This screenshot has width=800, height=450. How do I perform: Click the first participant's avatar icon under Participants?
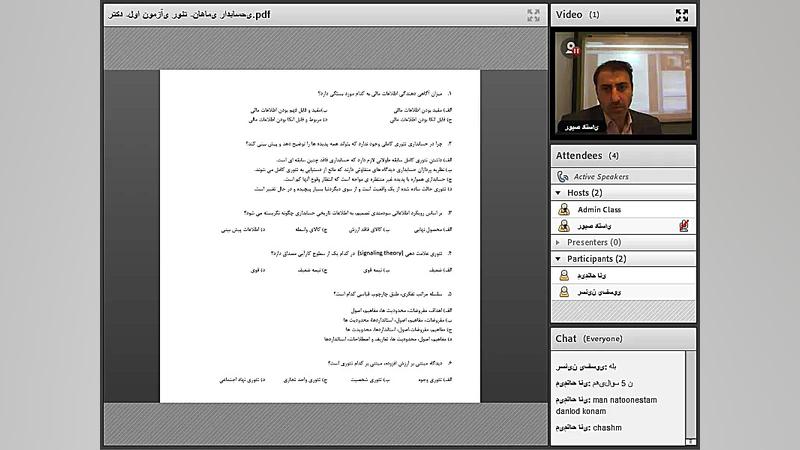click(x=564, y=276)
